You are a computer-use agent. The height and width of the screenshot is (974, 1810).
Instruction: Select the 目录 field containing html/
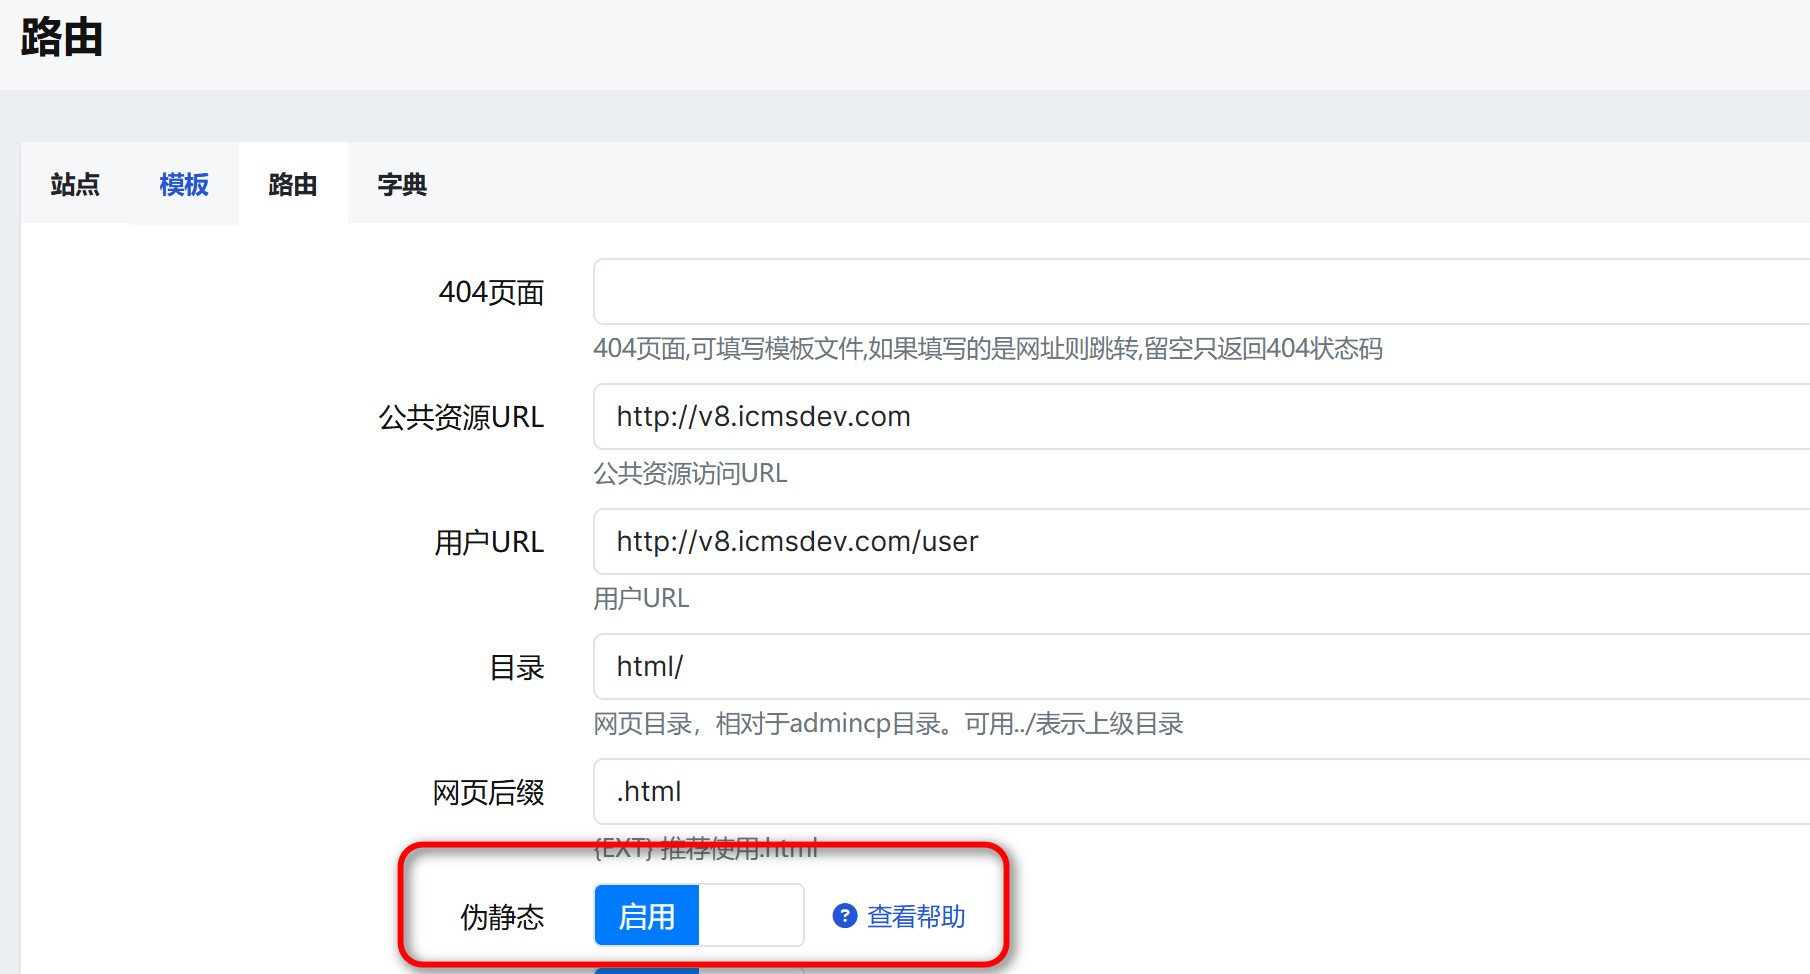pyautogui.click(x=1200, y=667)
